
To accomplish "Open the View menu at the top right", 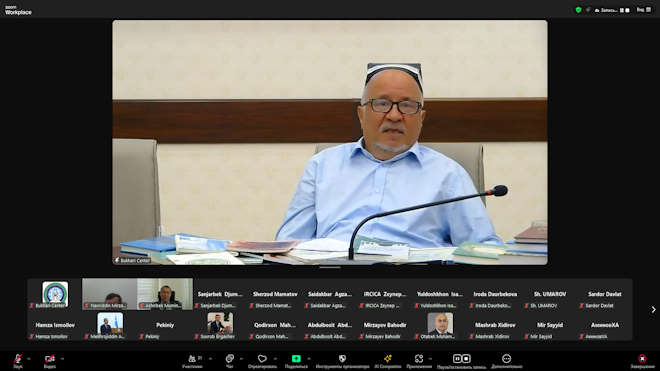I will (x=644, y=10).
